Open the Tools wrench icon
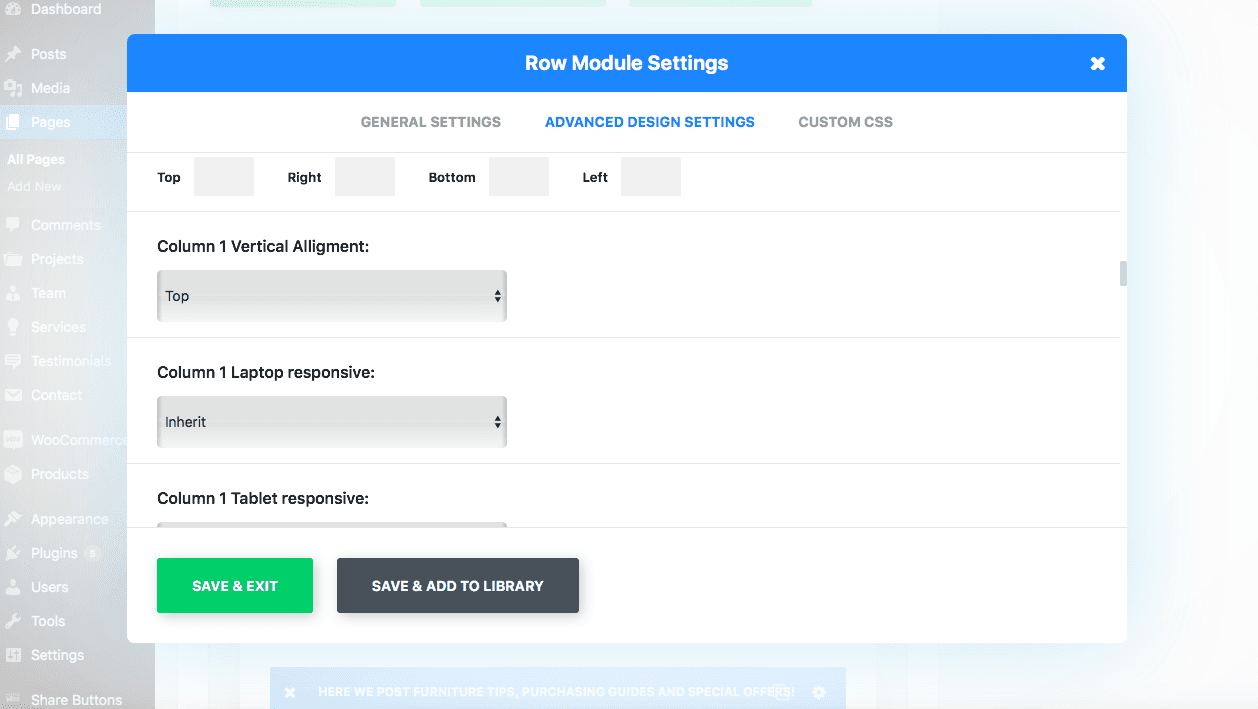Screen dimensions: 1258x709 coord(13,621)
